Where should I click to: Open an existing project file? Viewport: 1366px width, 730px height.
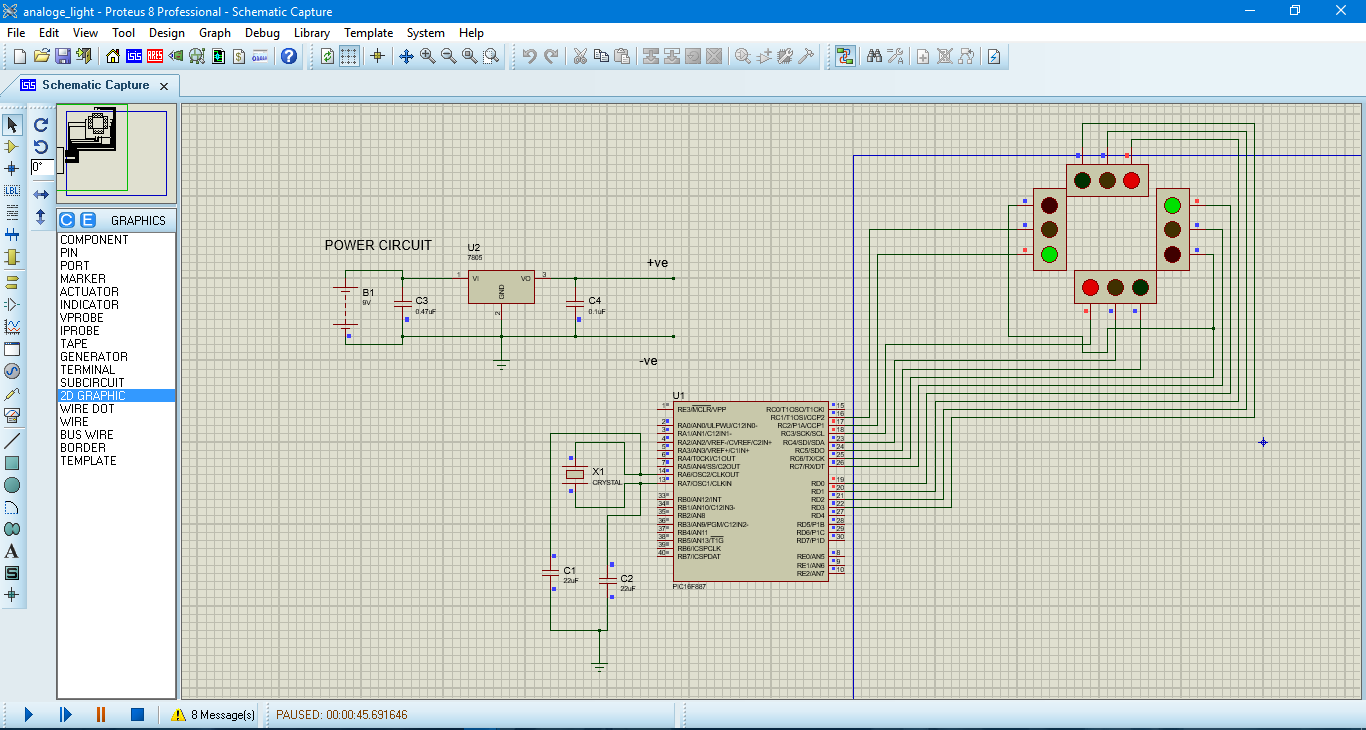tap(41, 56)
